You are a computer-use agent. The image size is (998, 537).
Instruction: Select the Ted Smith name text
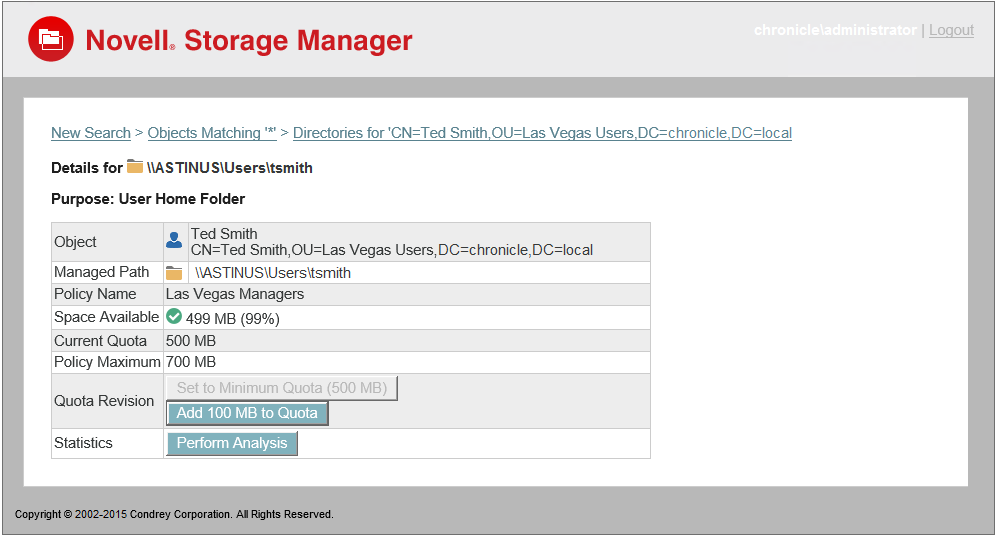click(224, 234)
